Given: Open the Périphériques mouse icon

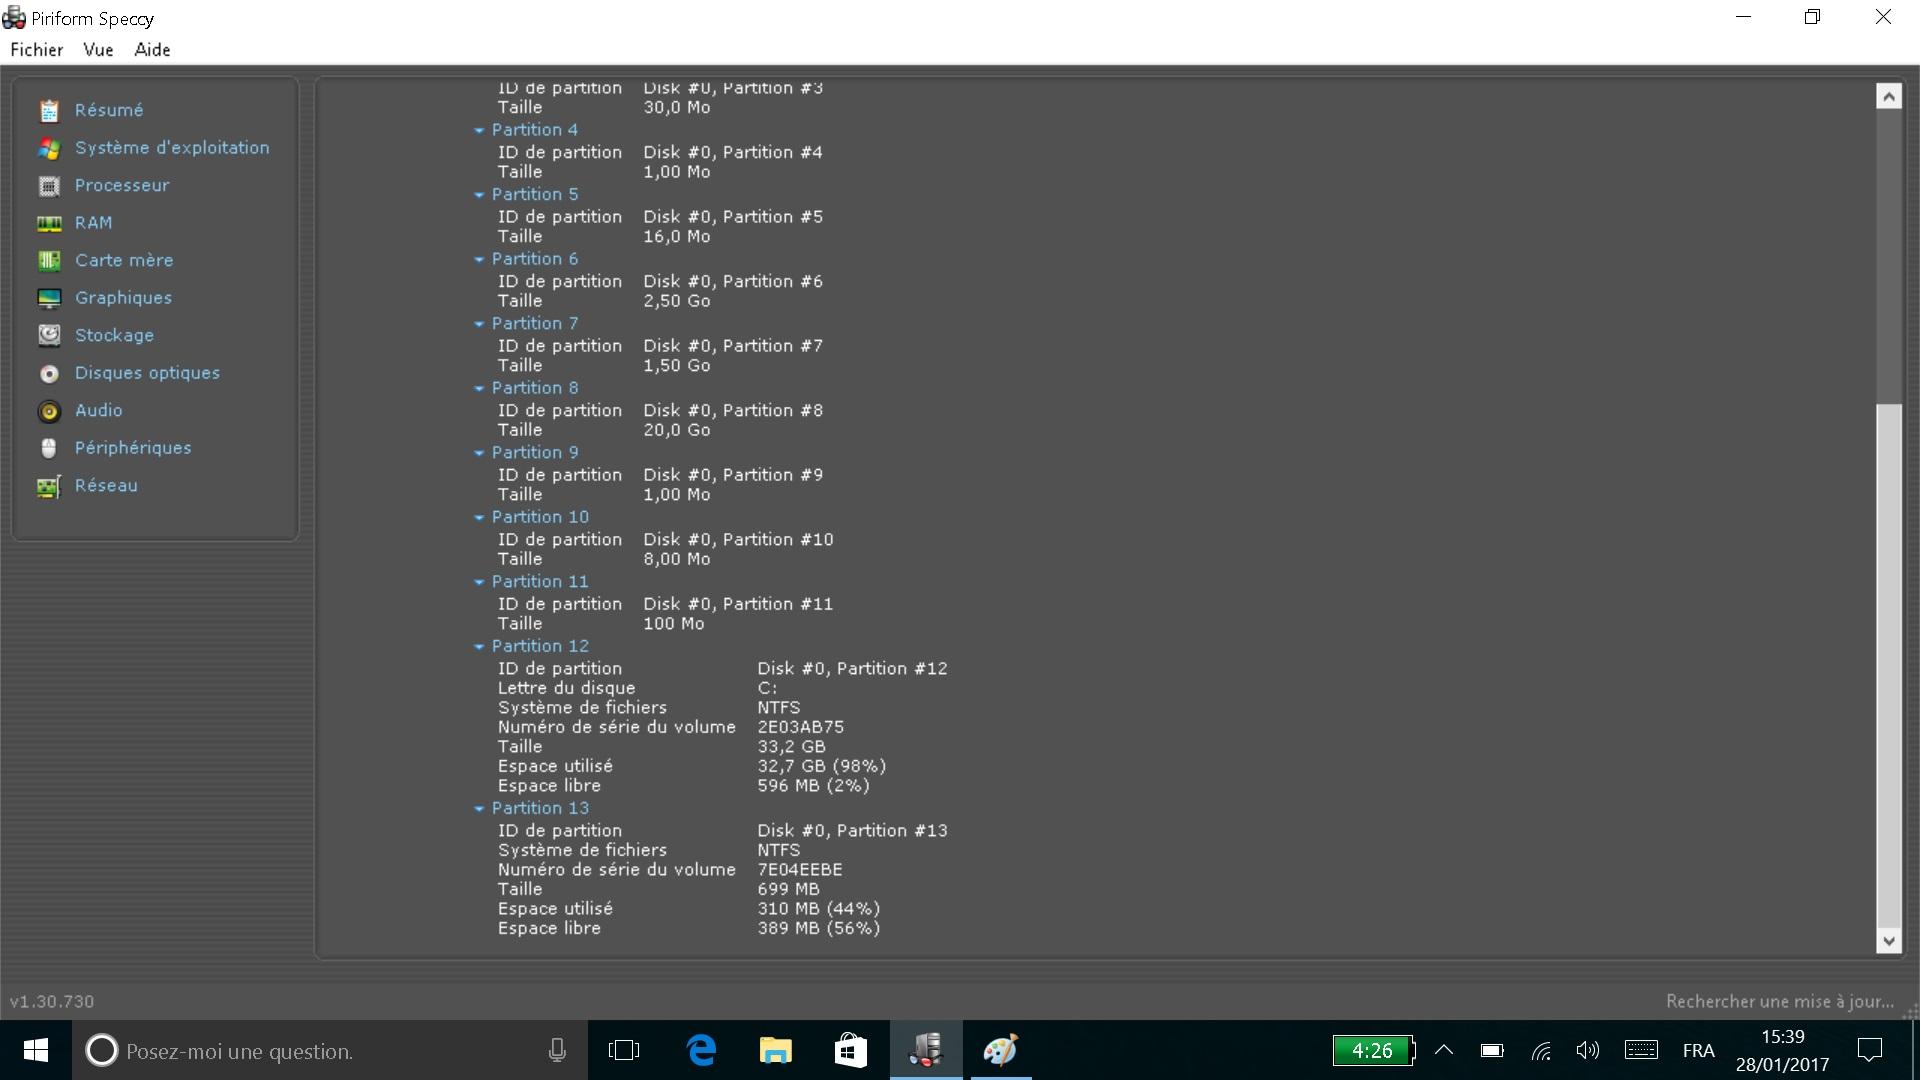Looking at the screenshot, I should (x=49, y=449).
